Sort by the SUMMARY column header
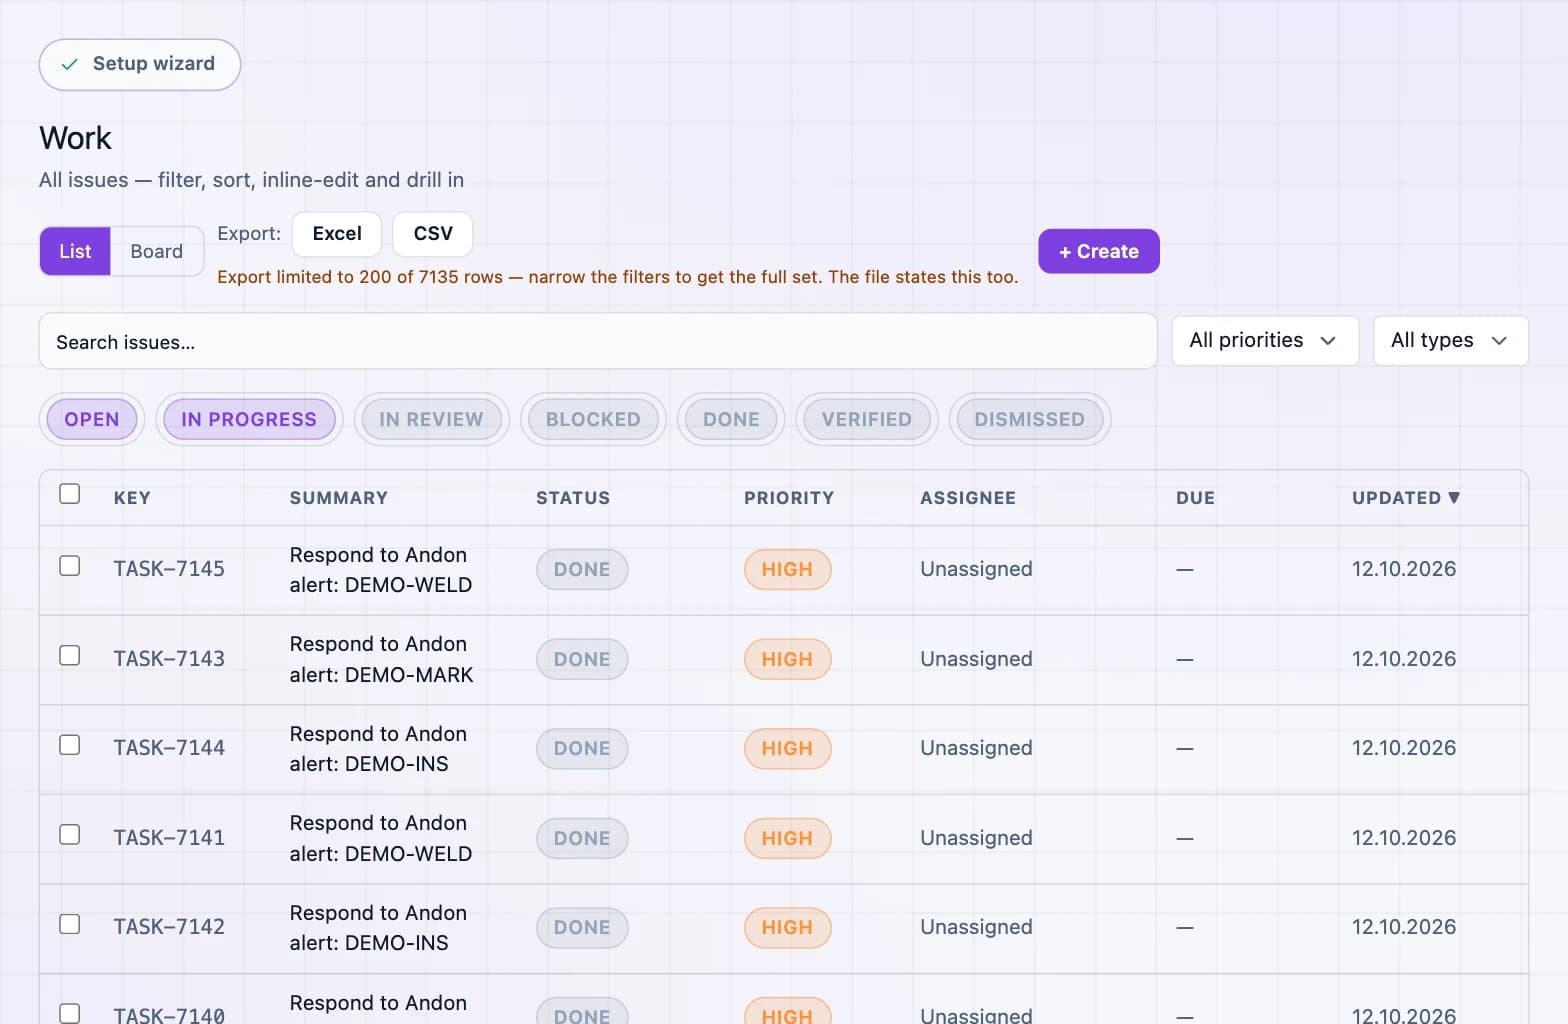 tap(338, 498)
